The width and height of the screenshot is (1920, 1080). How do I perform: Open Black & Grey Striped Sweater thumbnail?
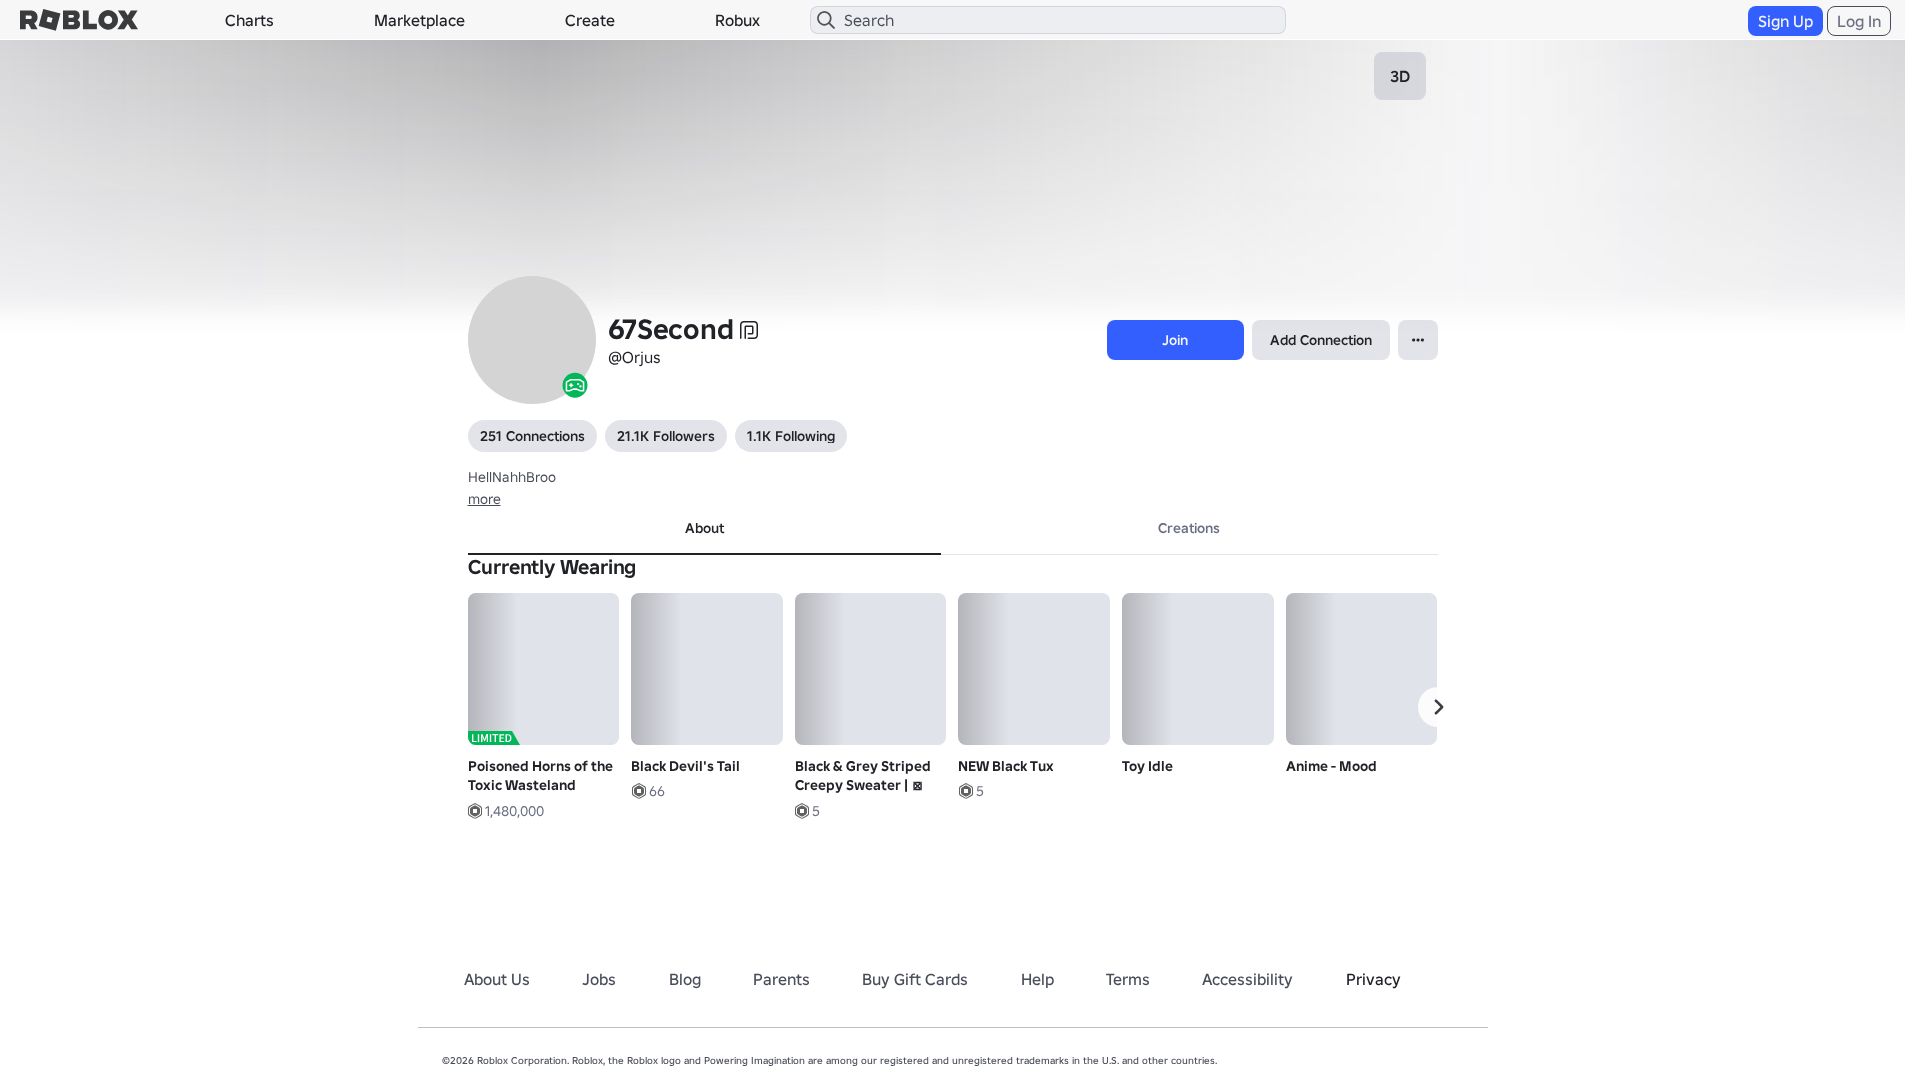point(870,669)
